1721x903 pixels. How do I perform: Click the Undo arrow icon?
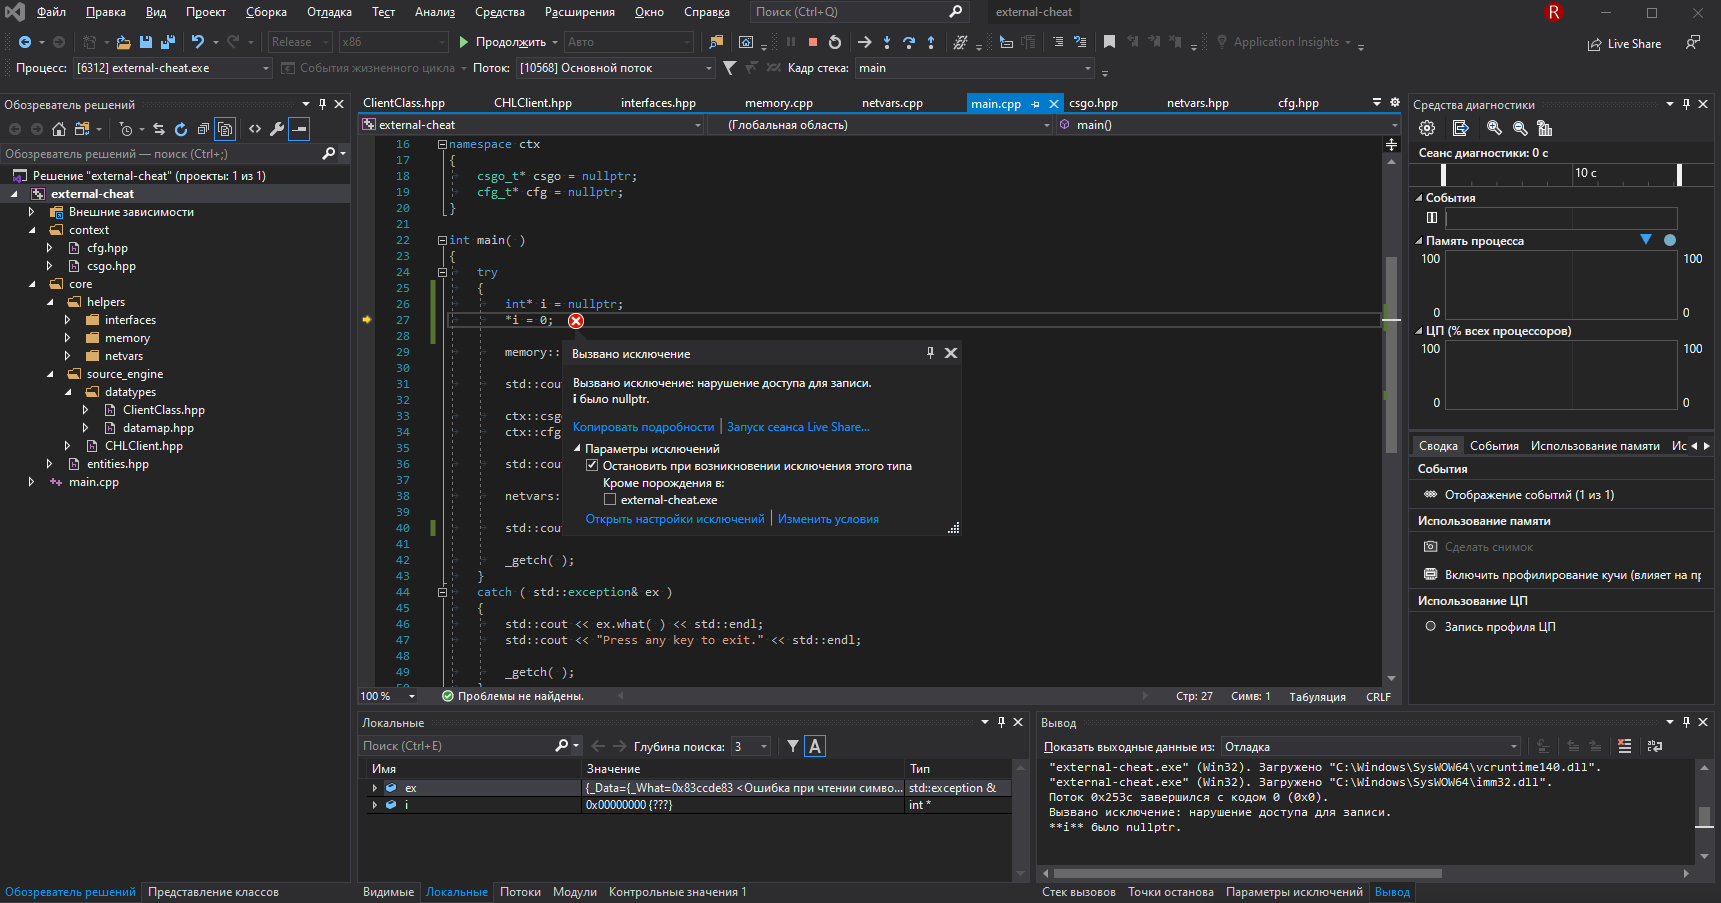click(x=197, y=42)
